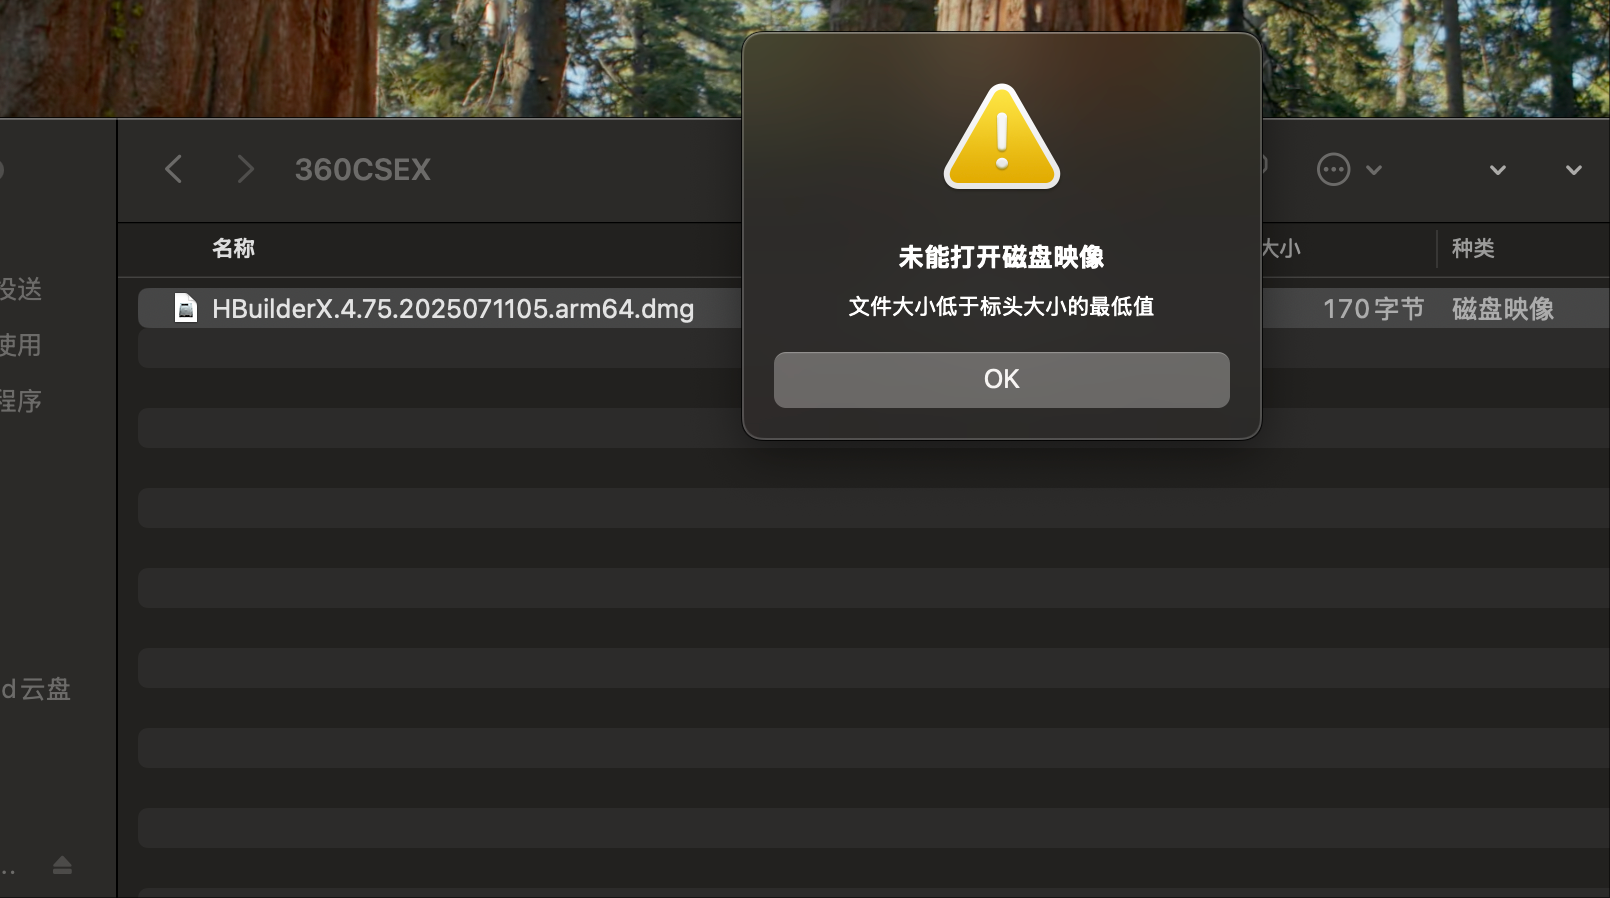Image resolution: width=1610 pixels, height=898 pixels.
Task: Open the 程序 sidebar item
Action: click(21, 401)
